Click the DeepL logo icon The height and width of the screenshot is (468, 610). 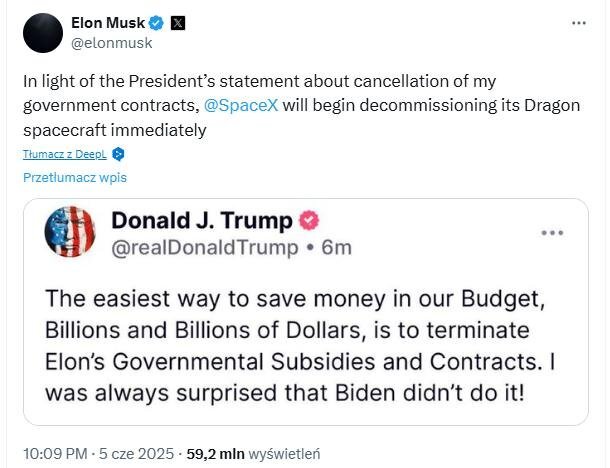click(118, 154)
